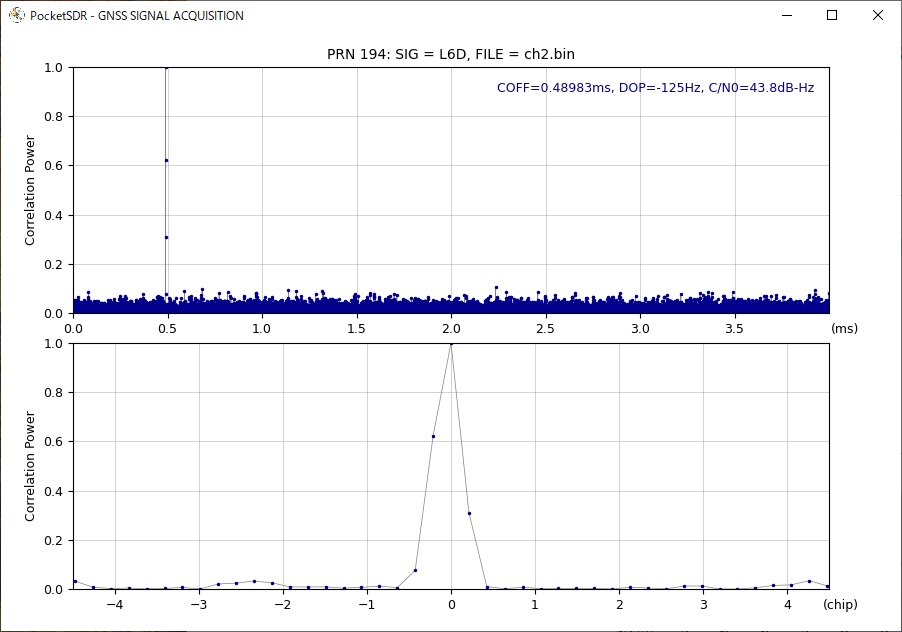Click the '3' tick label on chip axis
Viewport: 902px width, 632px height.
(x=704, y=604)
